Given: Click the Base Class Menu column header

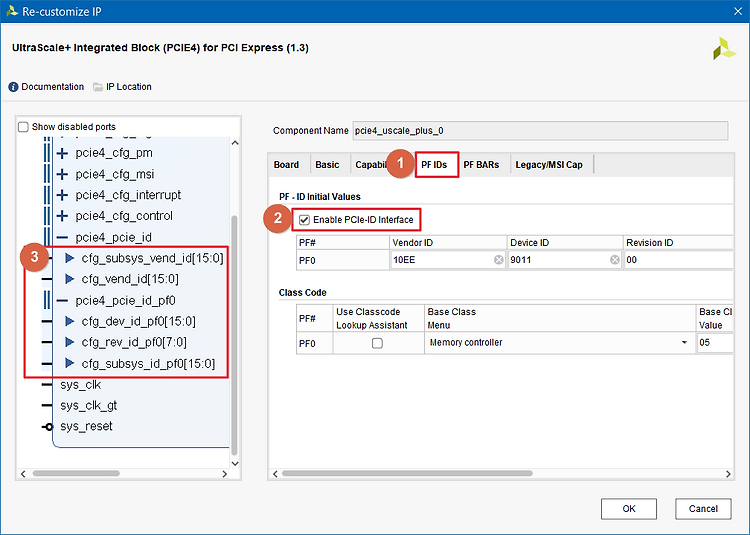Looking at the screenshot, I should [560, 318].
